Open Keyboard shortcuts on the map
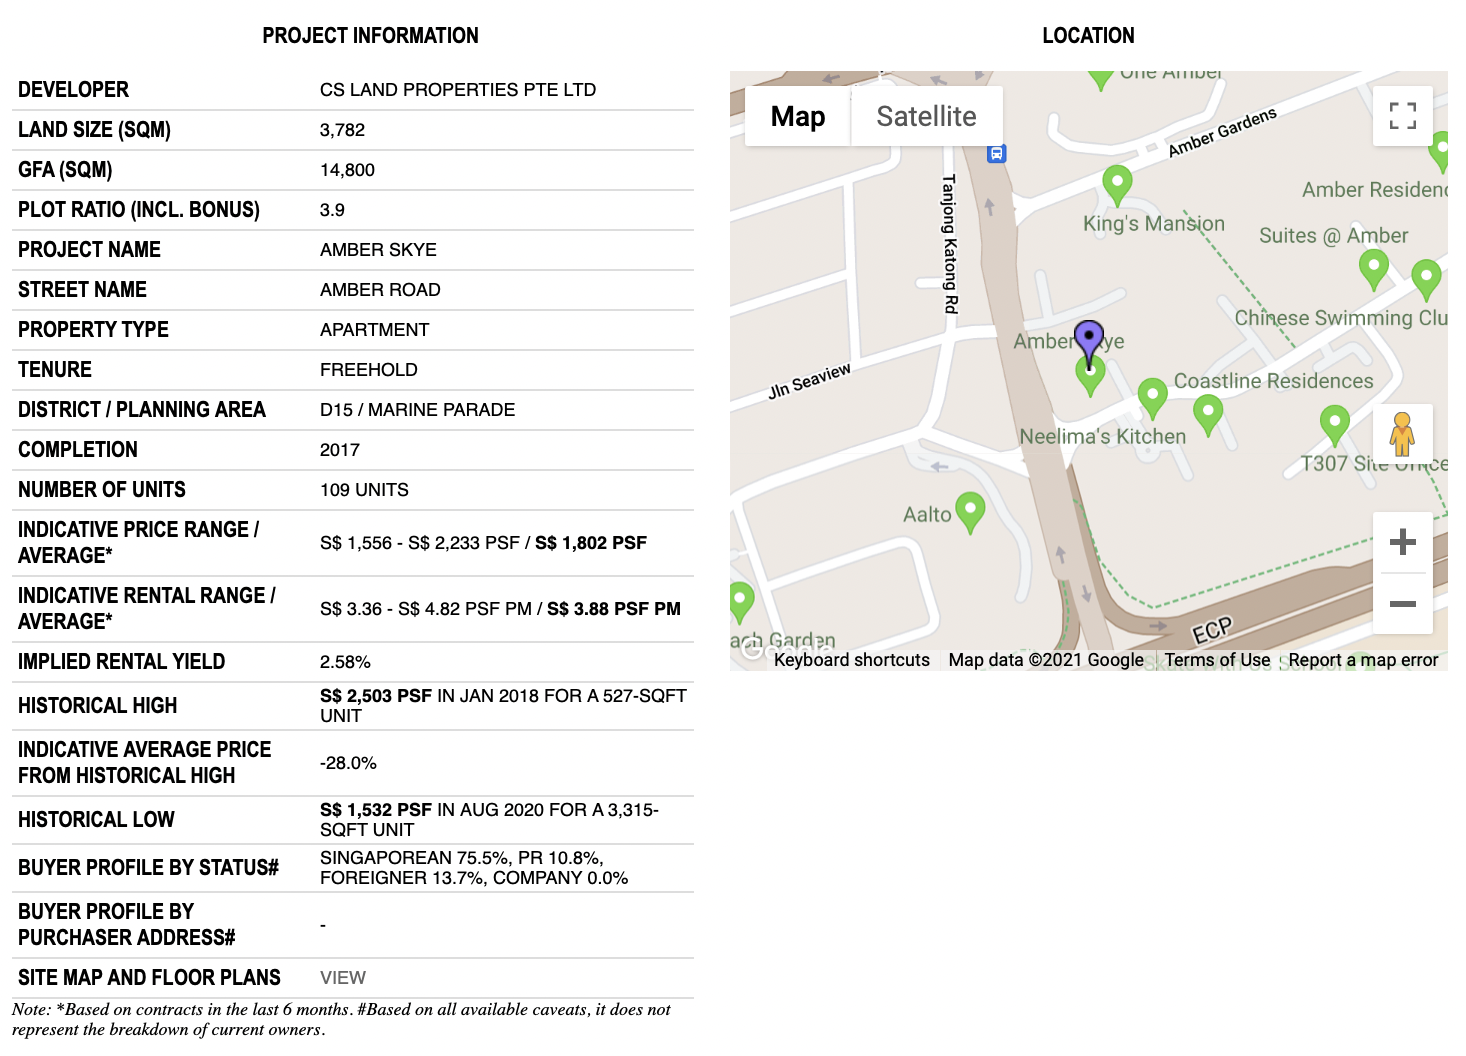This screenshot has height=1056, width=1466. [851, 660]
